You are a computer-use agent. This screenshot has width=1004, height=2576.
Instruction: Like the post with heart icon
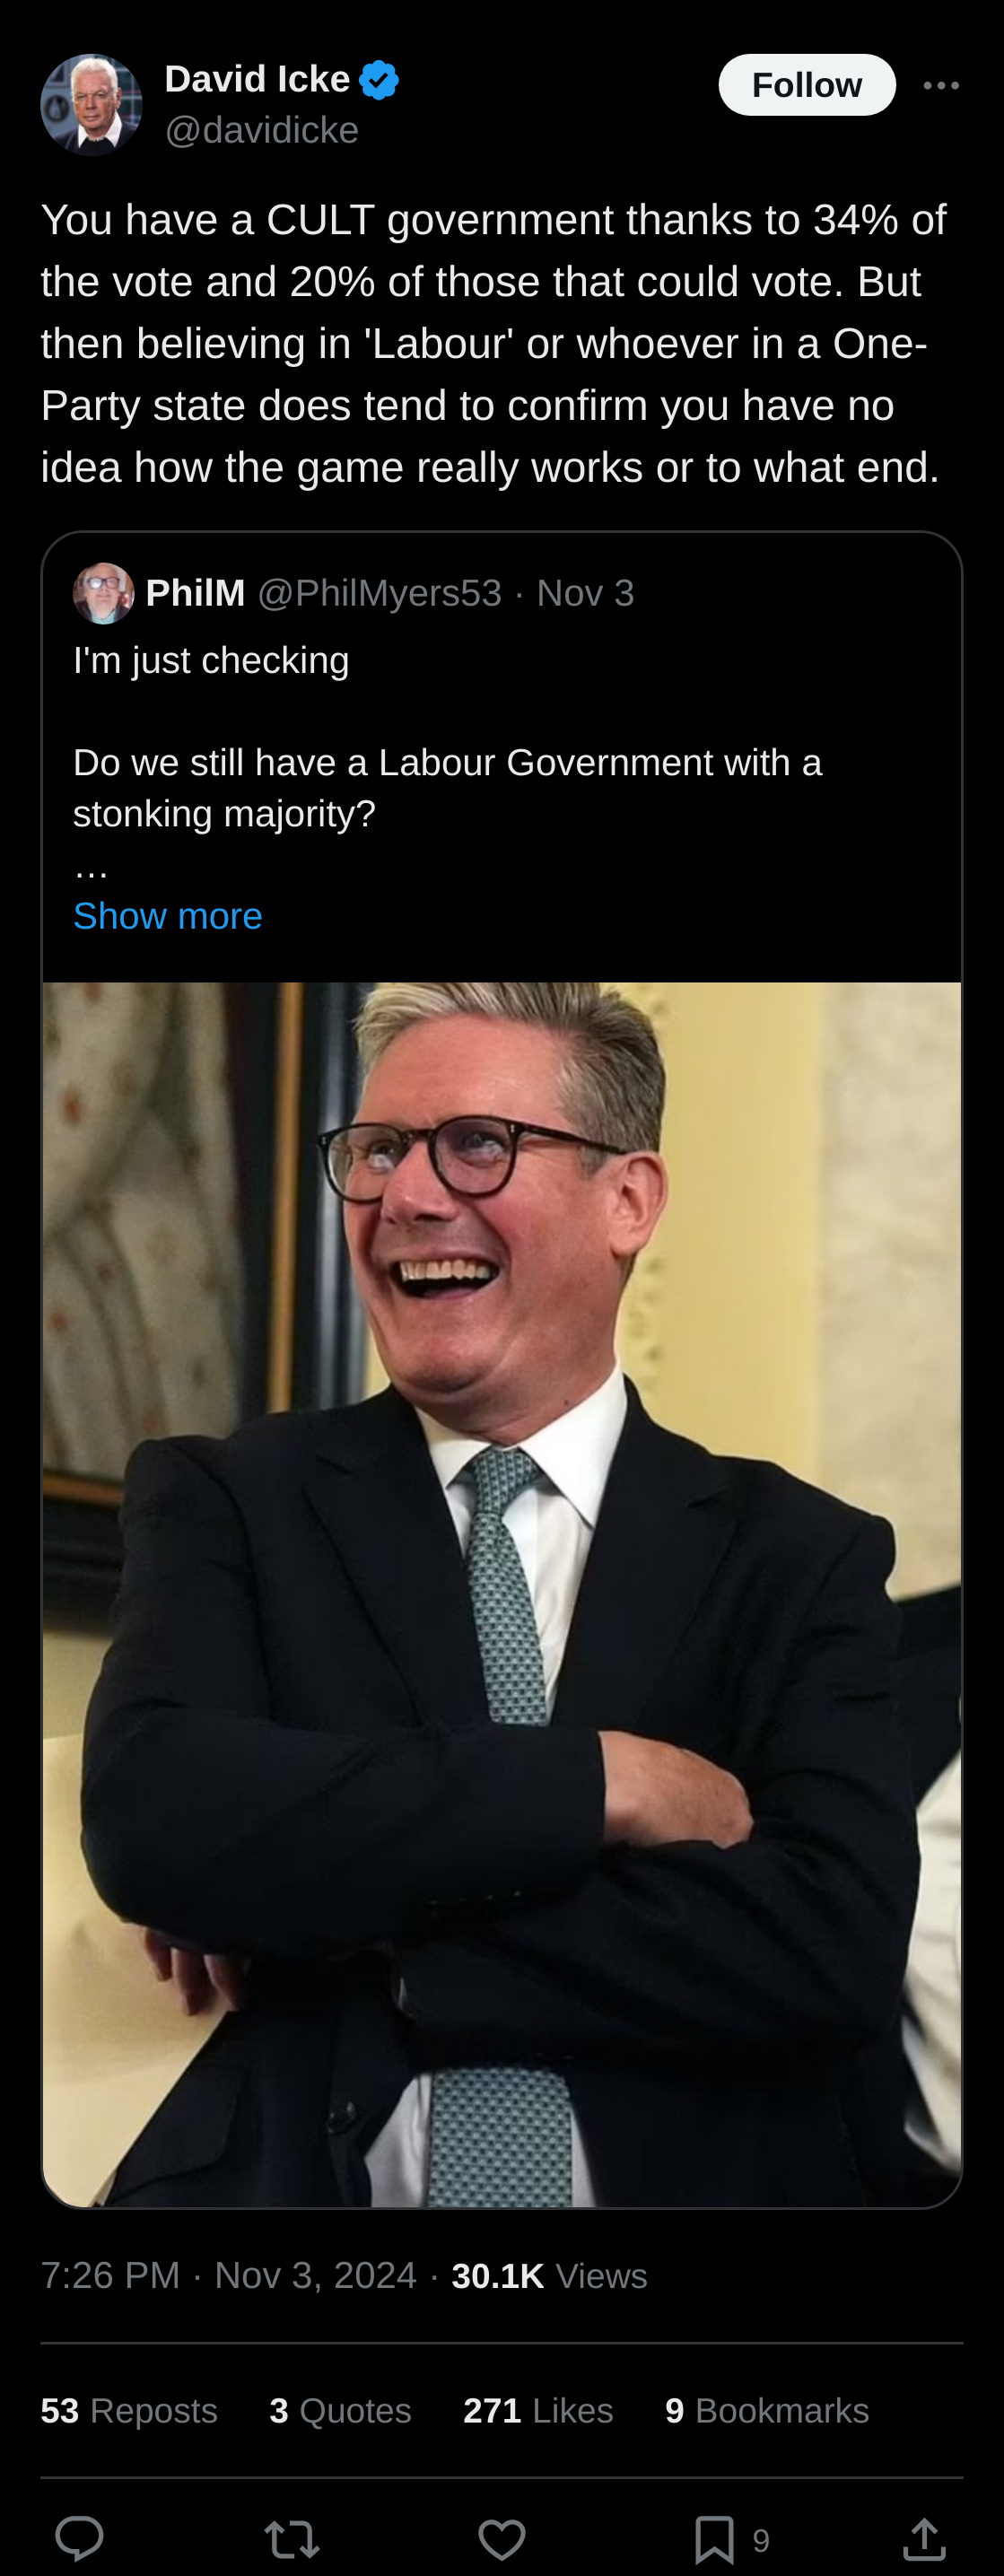(x=502, y=2539)
